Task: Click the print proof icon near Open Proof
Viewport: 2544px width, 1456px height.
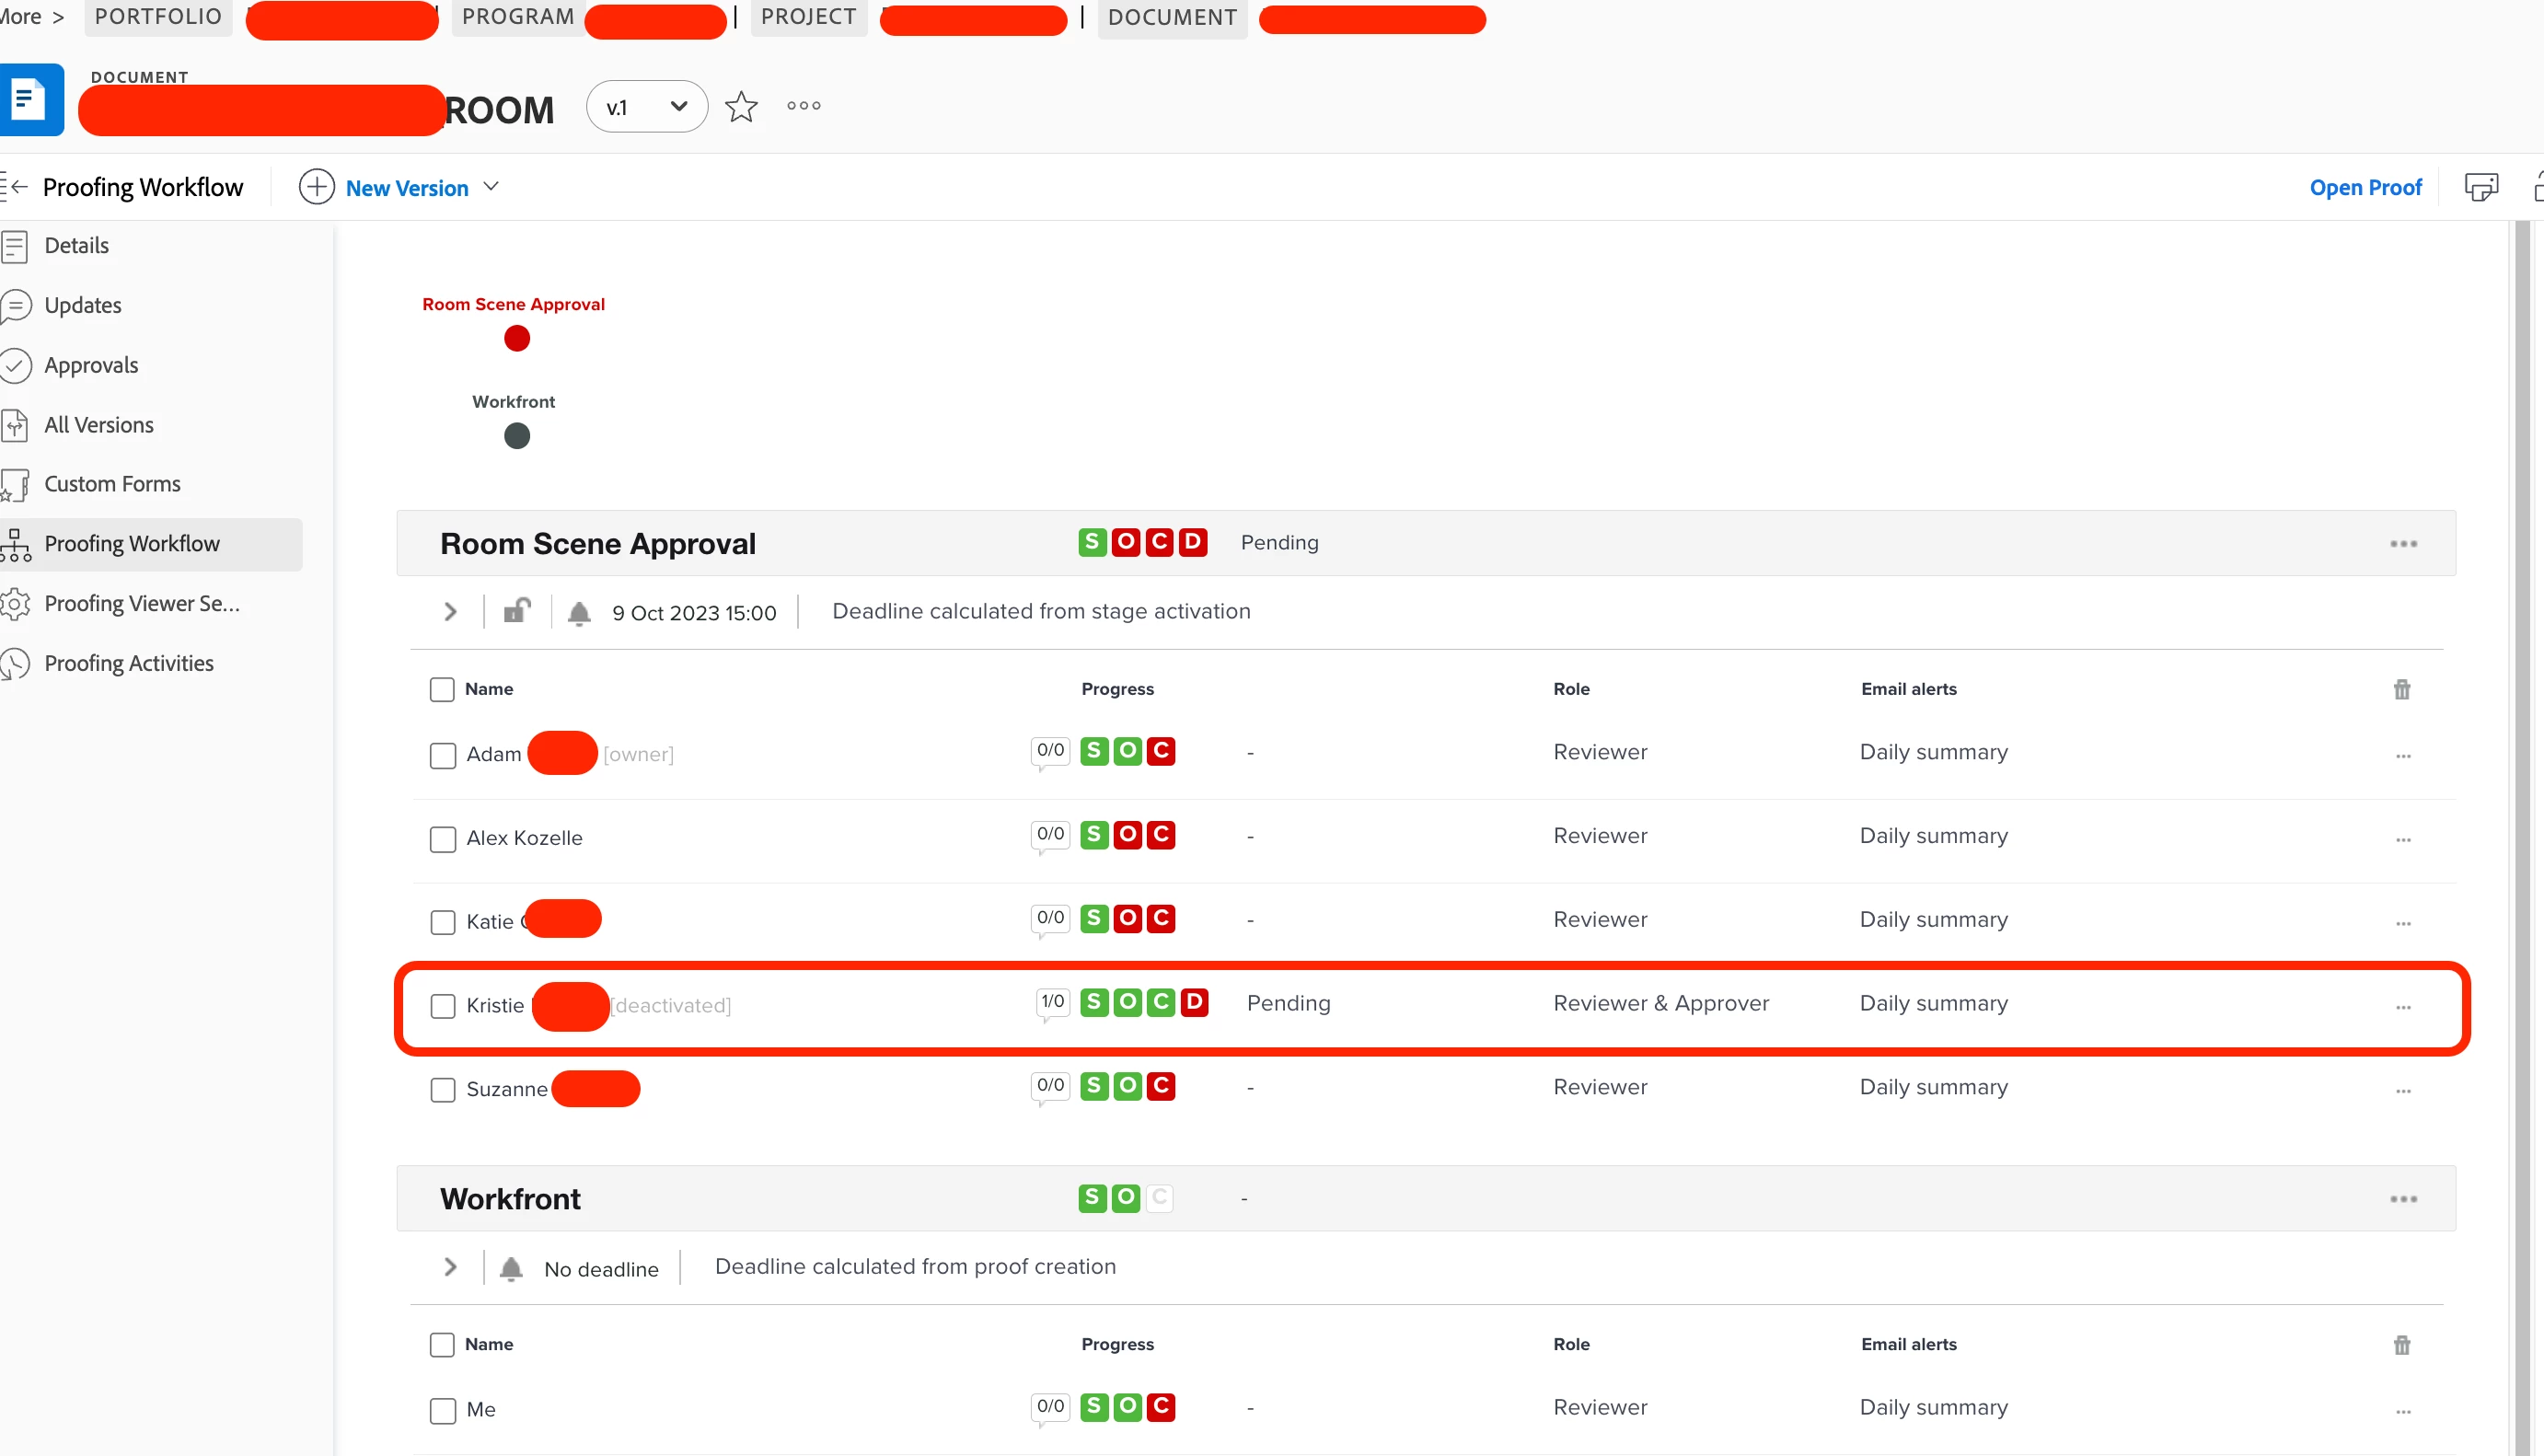Action: (2481, 187)
